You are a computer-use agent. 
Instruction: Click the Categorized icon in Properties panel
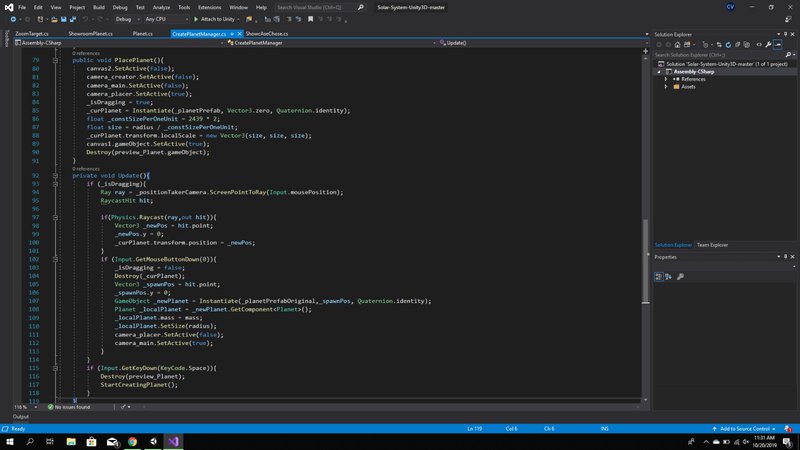pyautogui.click(x=659, y=276)
